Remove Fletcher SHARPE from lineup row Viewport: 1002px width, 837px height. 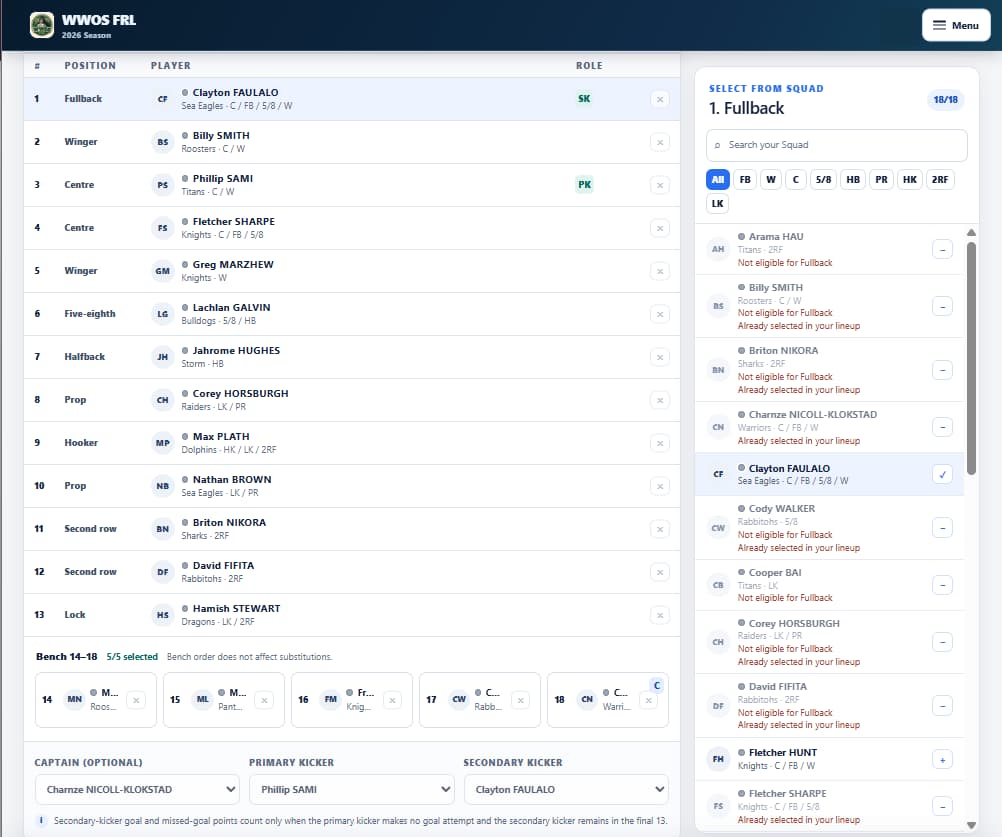tap(659, 228)
